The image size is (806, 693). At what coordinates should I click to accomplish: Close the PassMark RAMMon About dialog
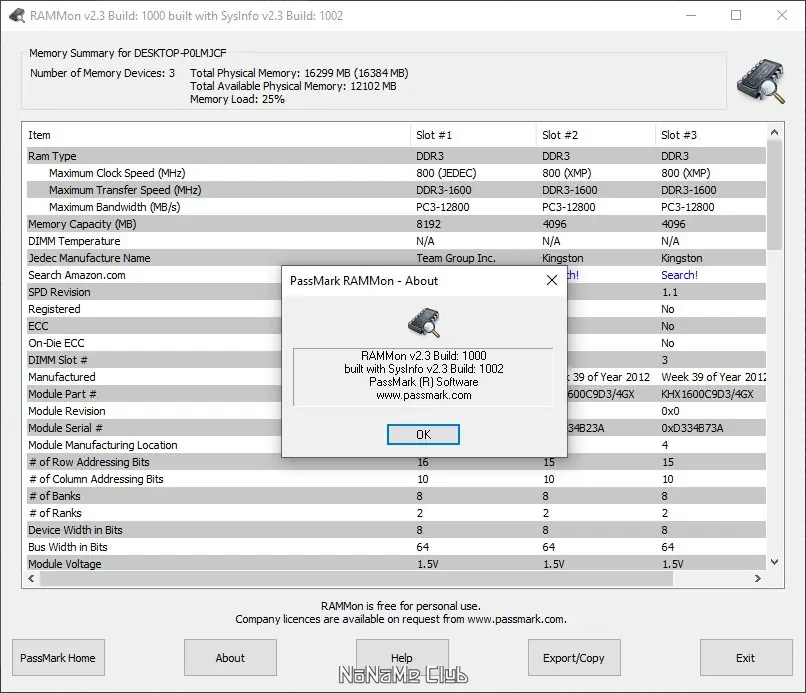point(552,280)
